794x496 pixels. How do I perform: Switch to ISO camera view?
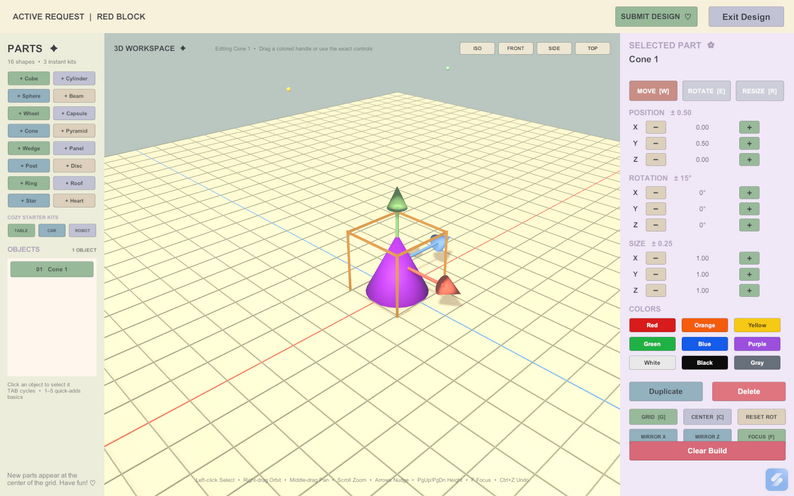pos(477,48)
